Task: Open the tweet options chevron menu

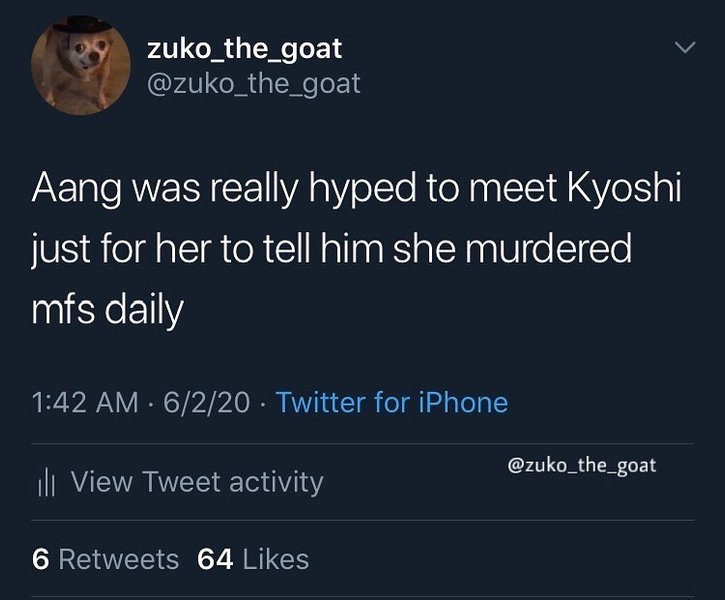Action: click(x=684, y=48)
